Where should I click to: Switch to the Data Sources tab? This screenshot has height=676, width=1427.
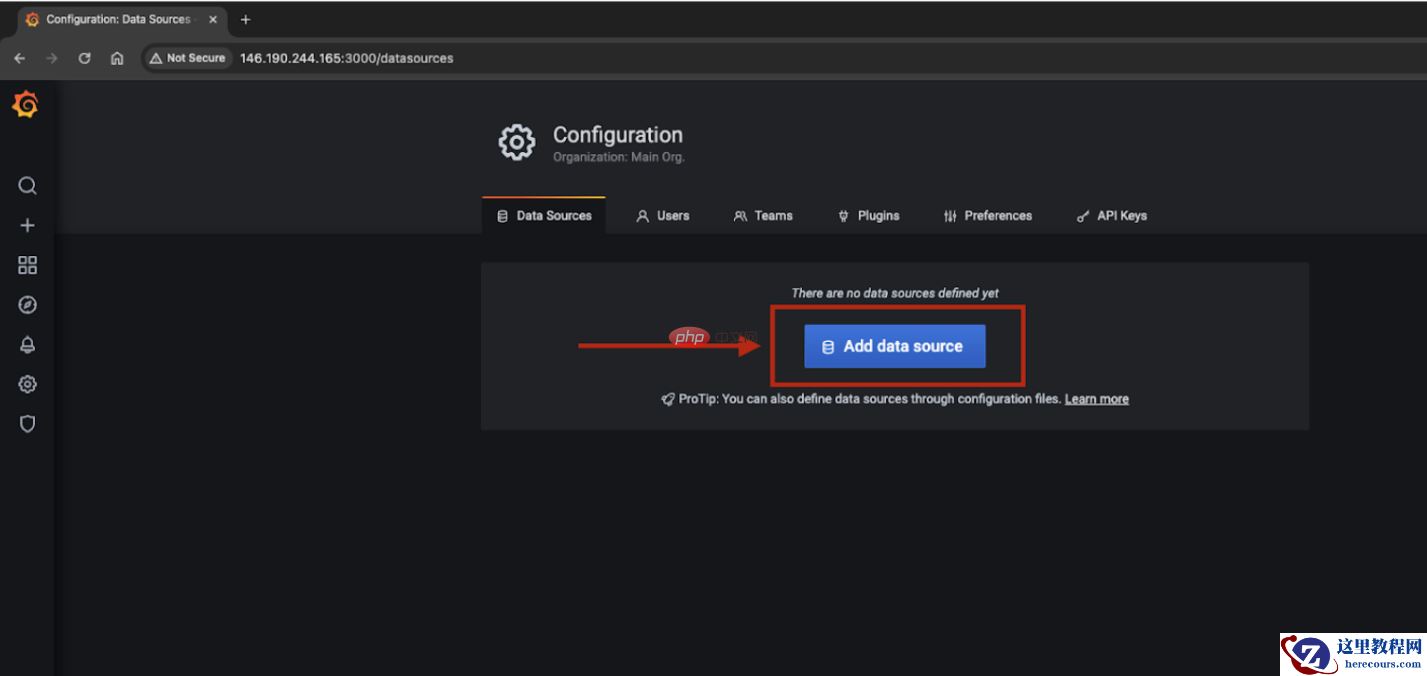click(544, 215)
